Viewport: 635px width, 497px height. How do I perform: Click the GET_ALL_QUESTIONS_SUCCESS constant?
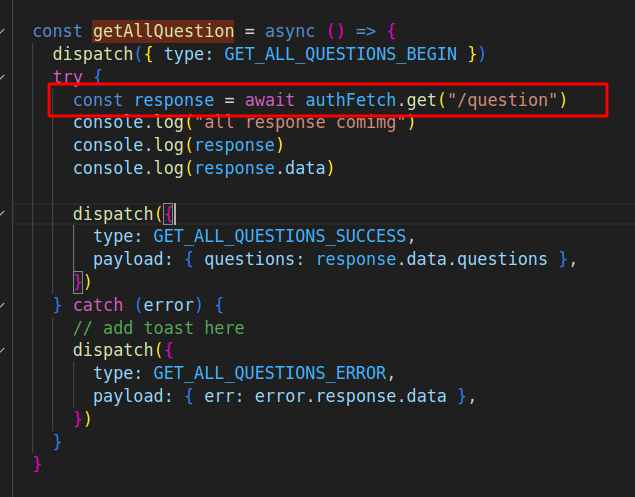click(279, 236)
